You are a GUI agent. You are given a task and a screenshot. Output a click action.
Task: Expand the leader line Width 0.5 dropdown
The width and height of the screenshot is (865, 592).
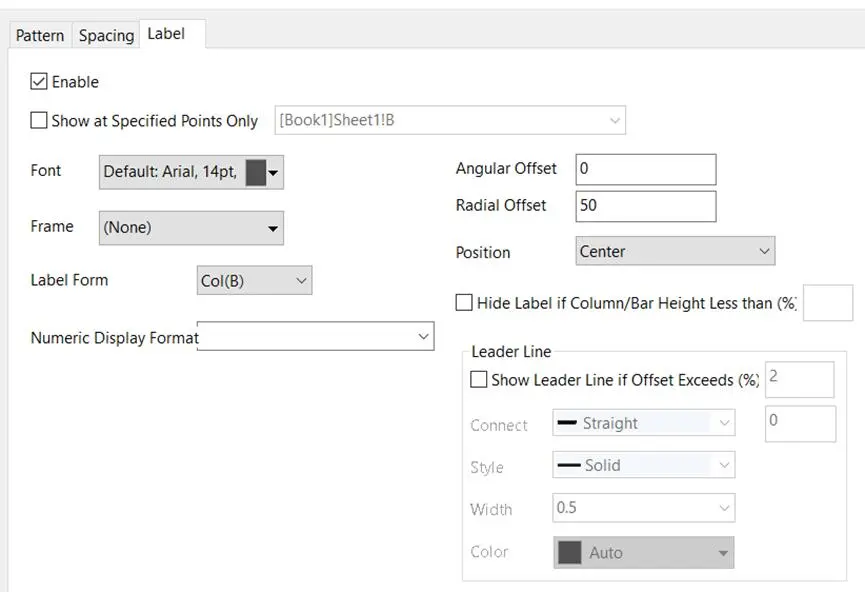click(x=644, y=508)
